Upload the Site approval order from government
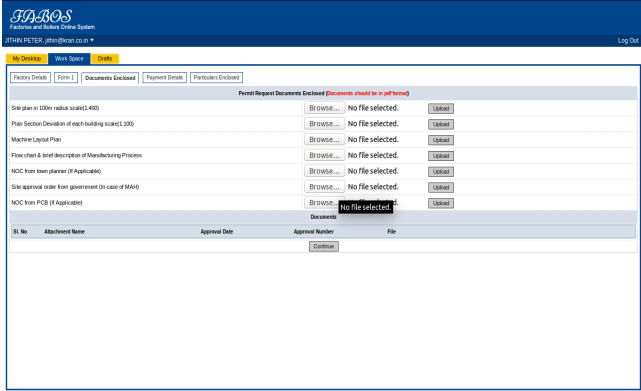Image resolution: width=641 pixels, height=391 pixels. point(441,187)
